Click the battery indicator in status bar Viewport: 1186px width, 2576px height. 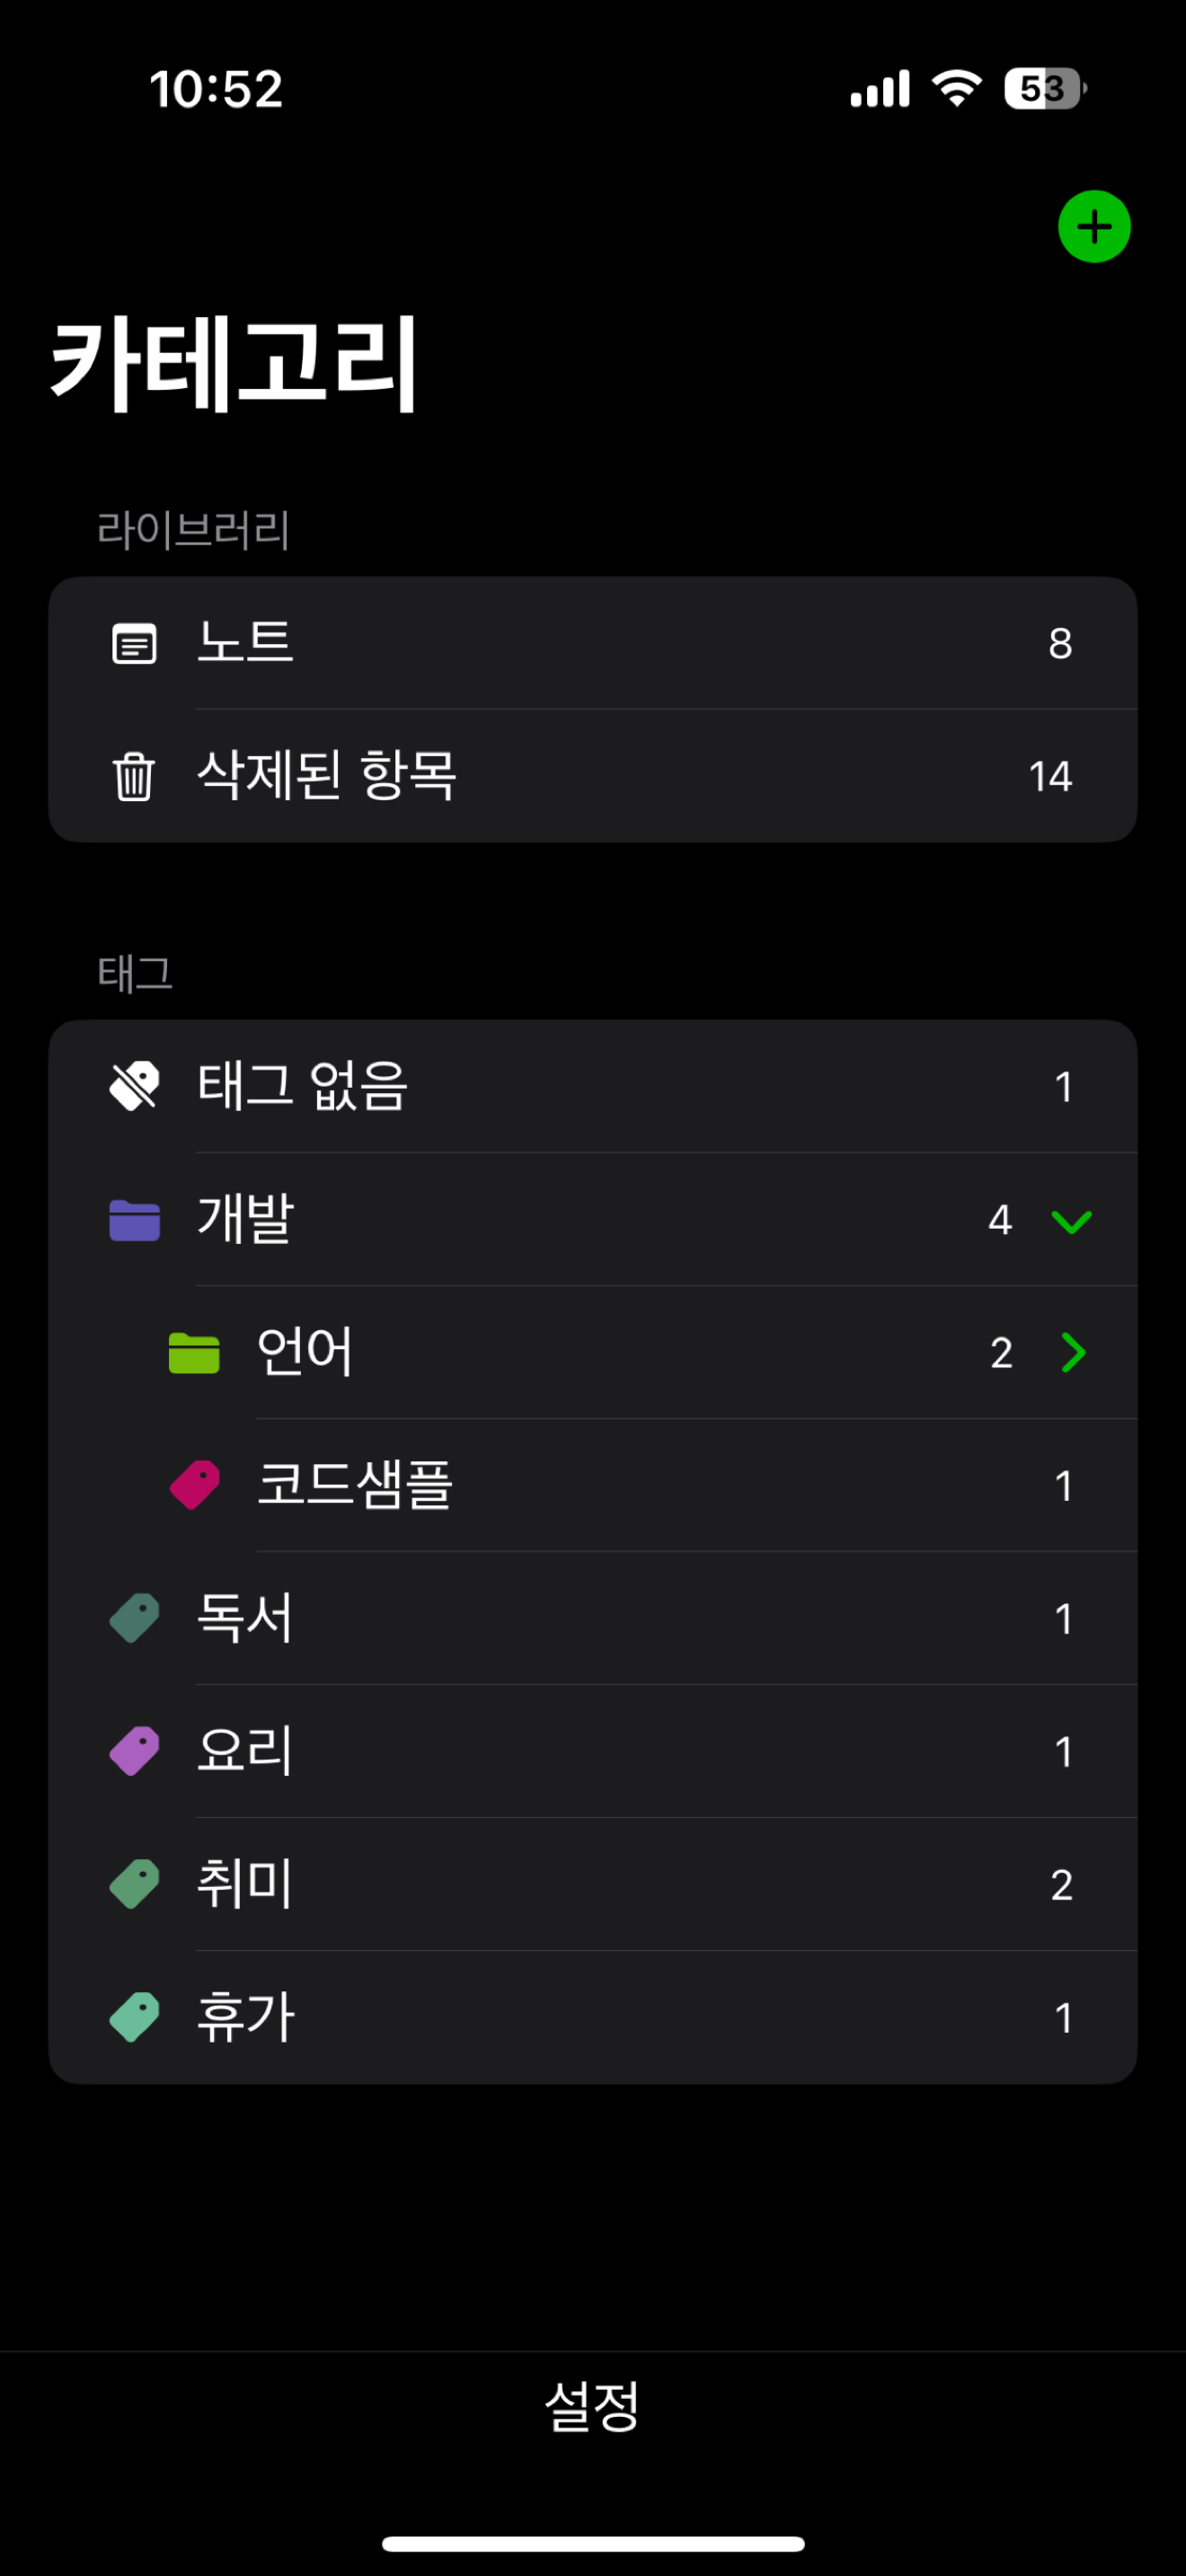(x=1046, y=88)
